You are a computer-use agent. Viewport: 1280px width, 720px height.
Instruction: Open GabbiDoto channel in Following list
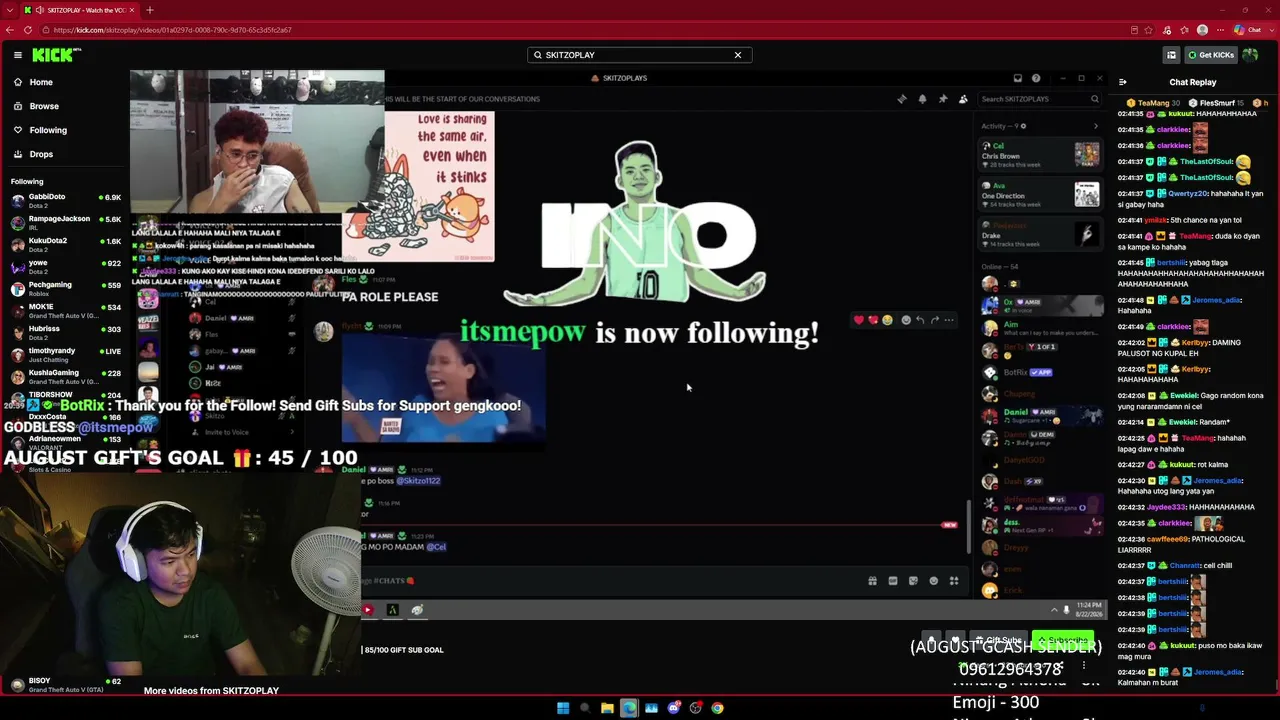click(65, 200)
